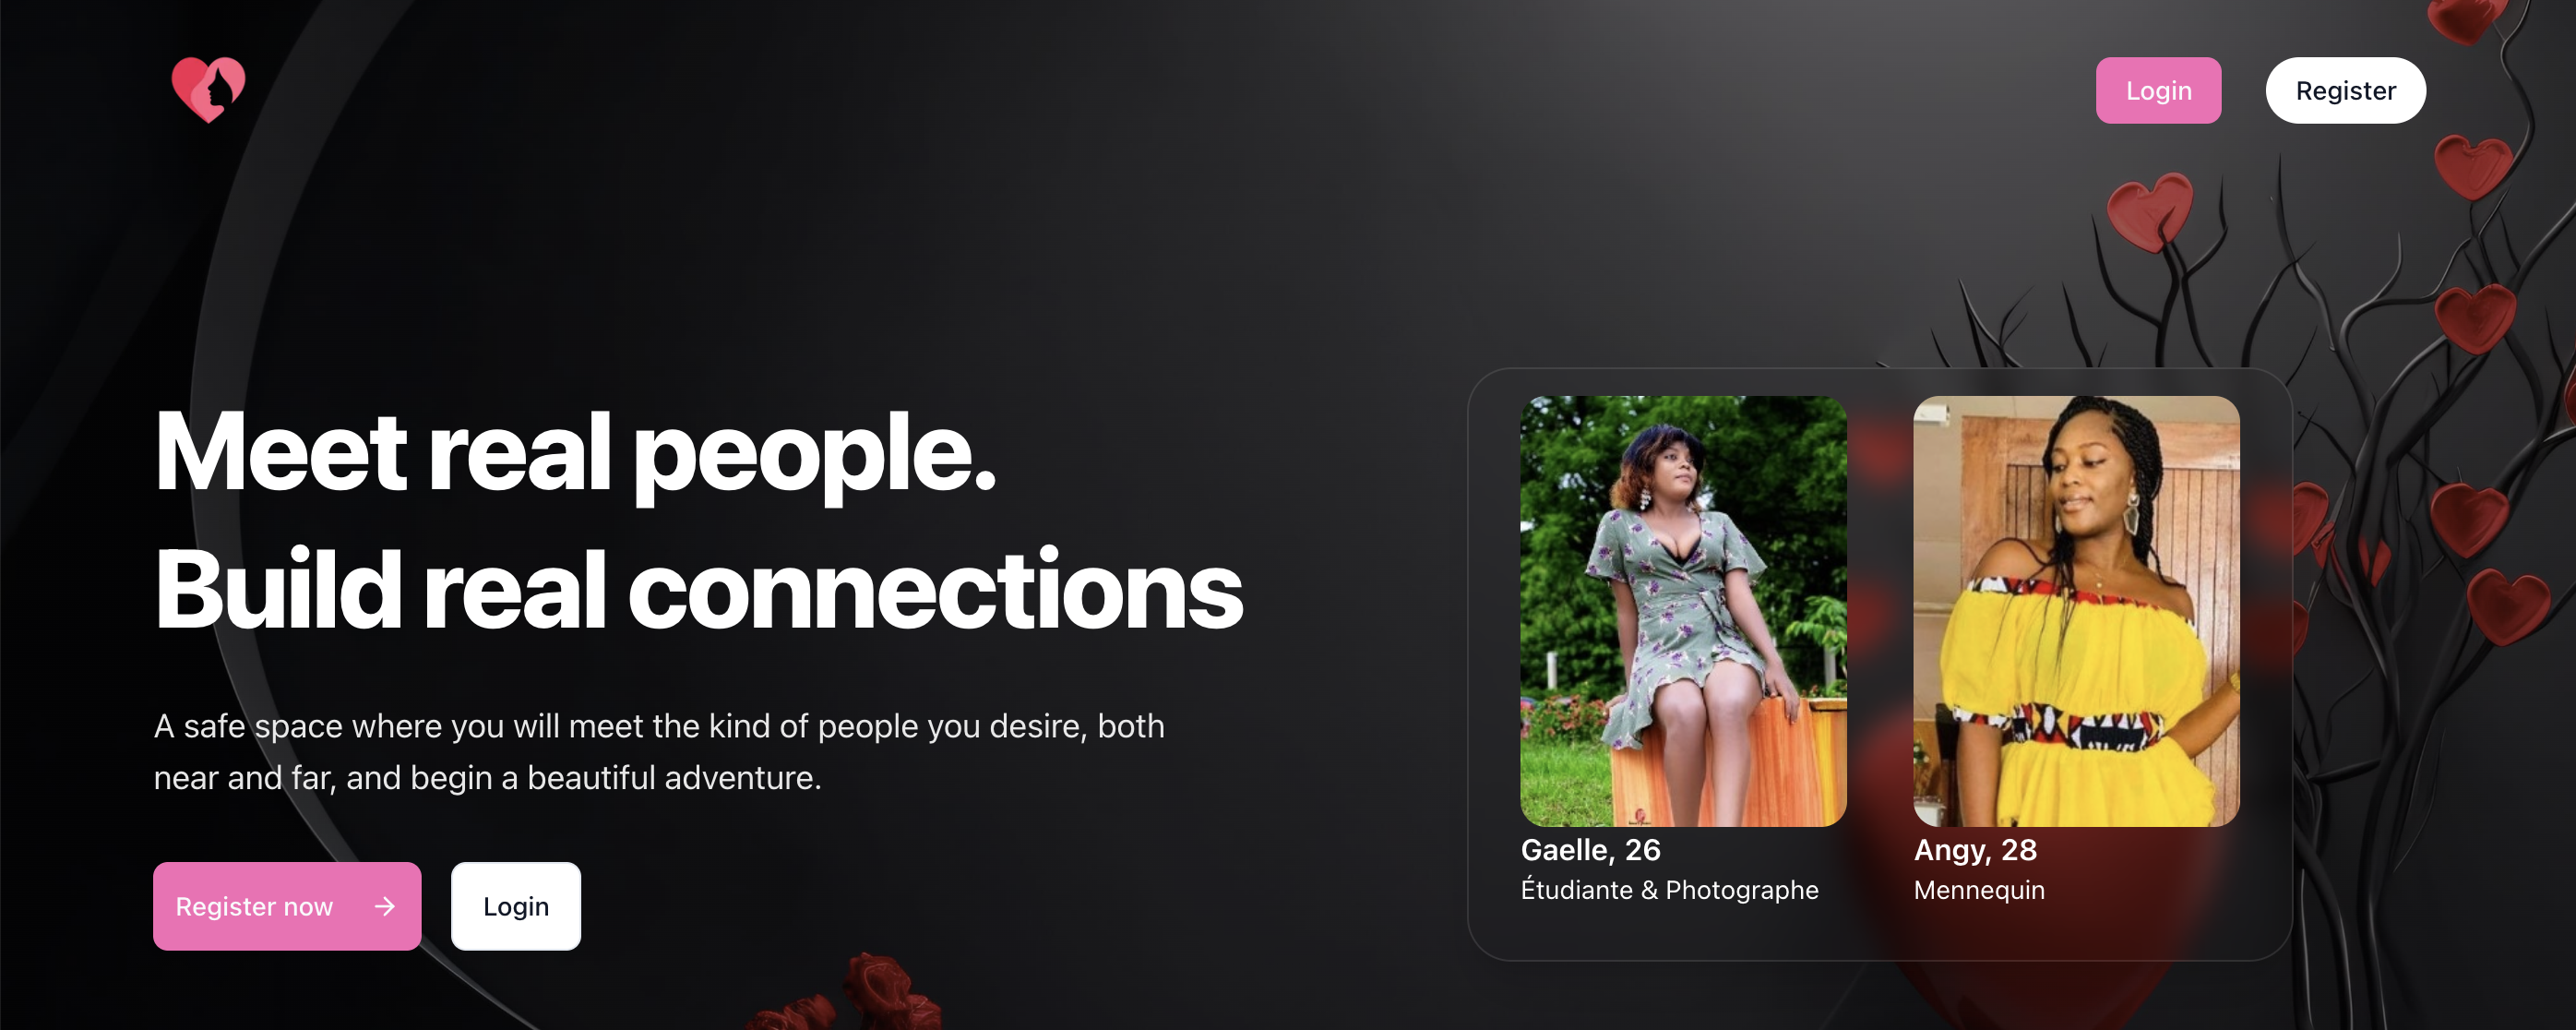Screen dimensions: 2576x1030
Task: Click the Meet real people headline
Action: pyautogui.click(x=575, y=453)
